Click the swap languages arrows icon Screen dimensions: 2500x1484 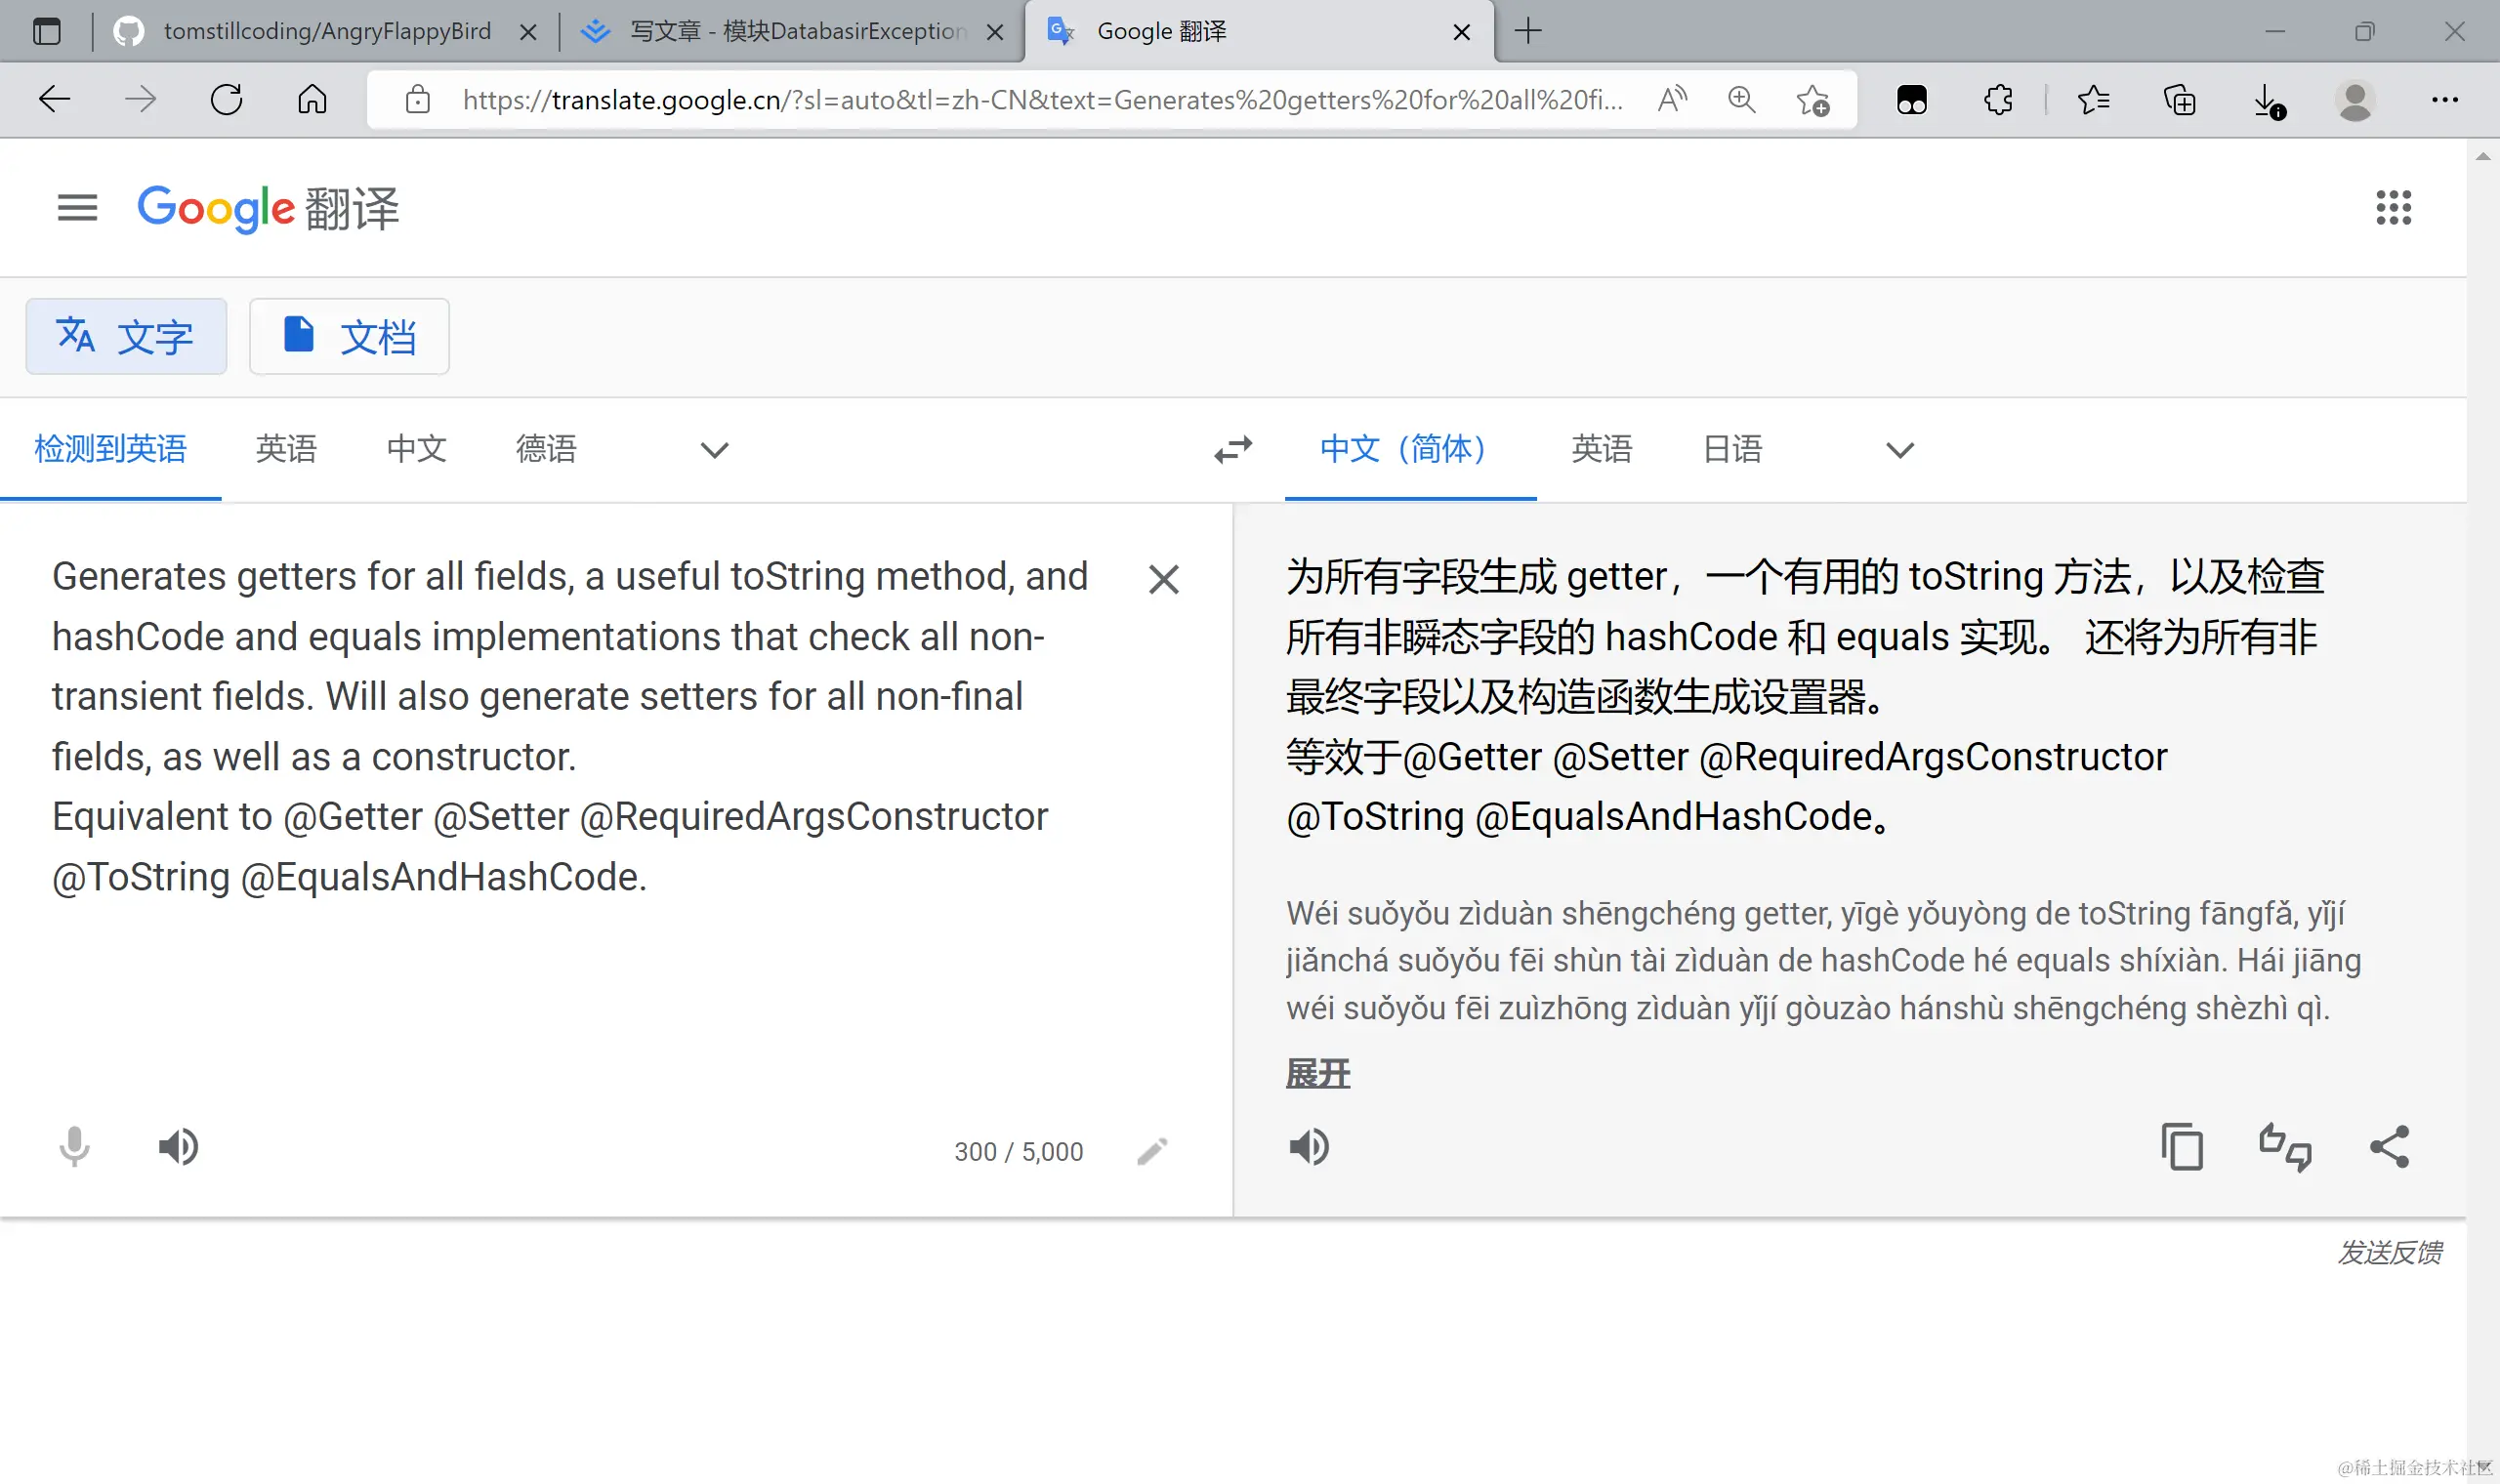tap(1233, 449)
